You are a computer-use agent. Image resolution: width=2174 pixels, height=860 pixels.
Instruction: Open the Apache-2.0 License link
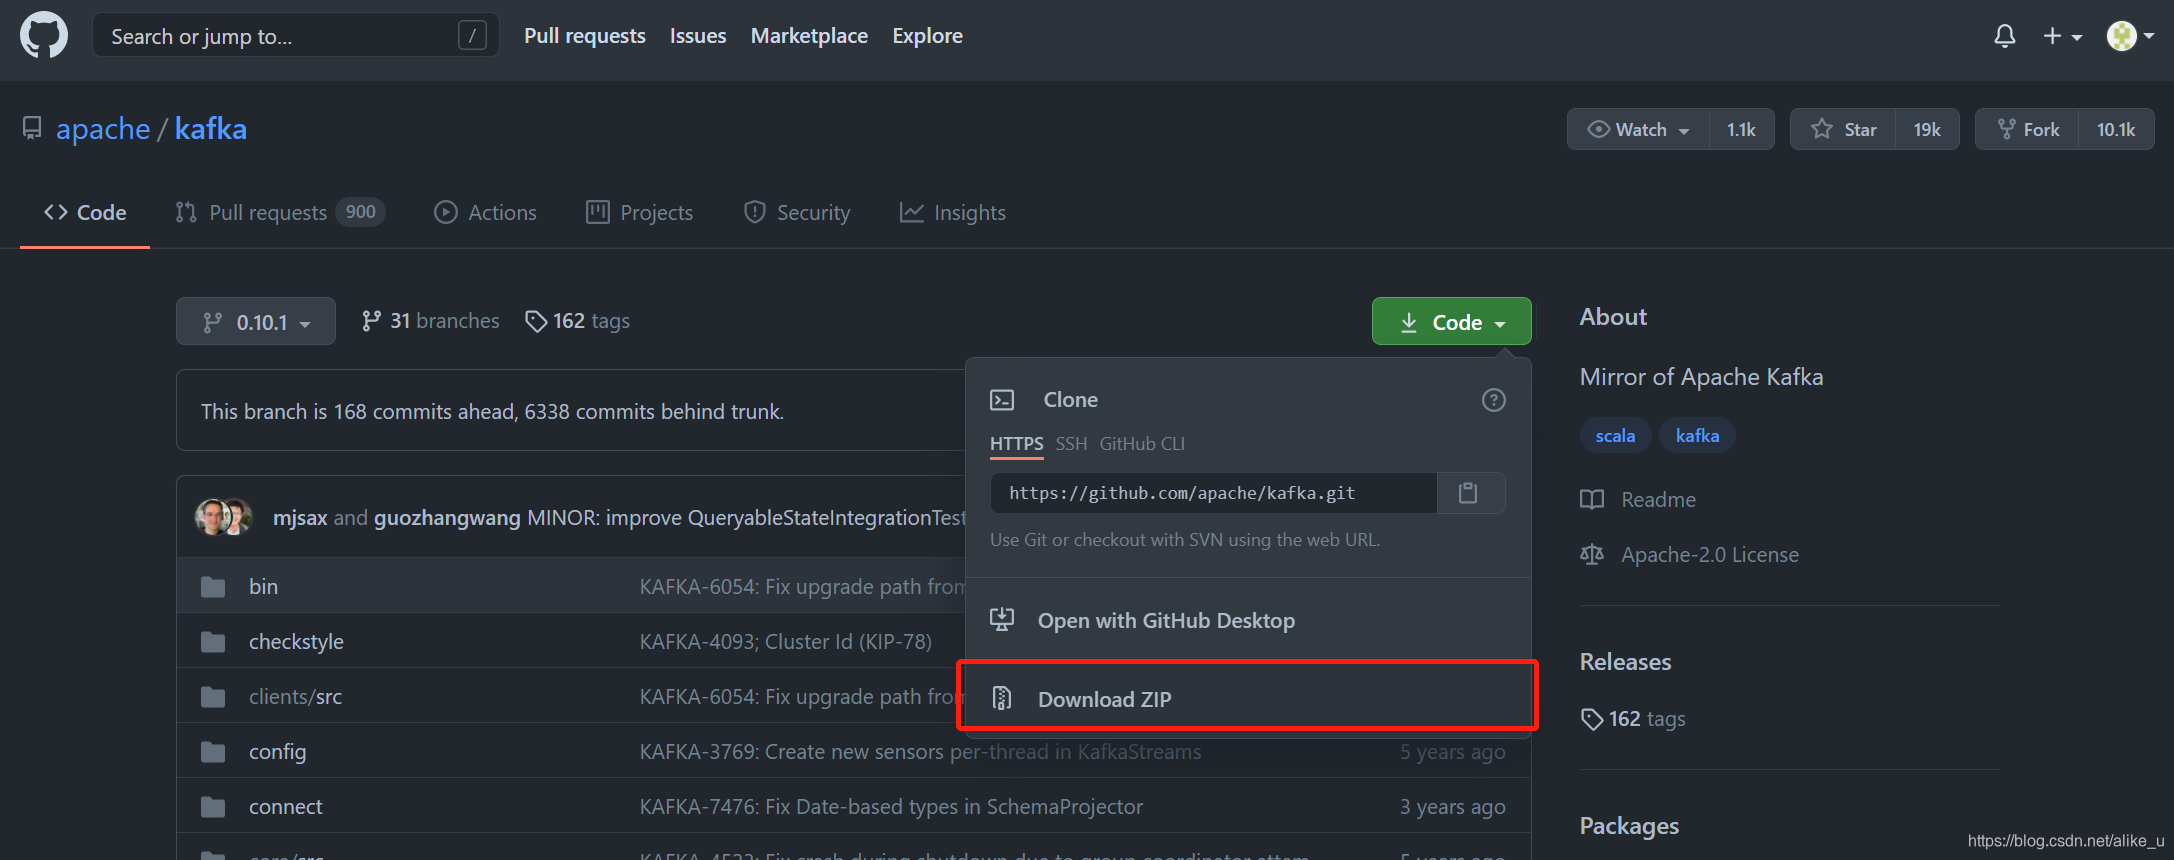coord(1689,555)
